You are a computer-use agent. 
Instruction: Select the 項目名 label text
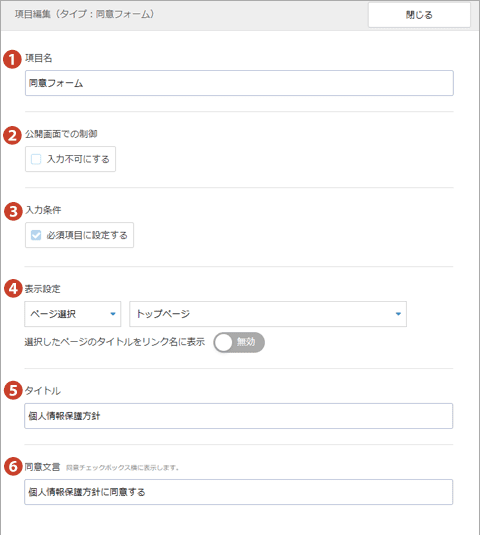tap(39, 58)
